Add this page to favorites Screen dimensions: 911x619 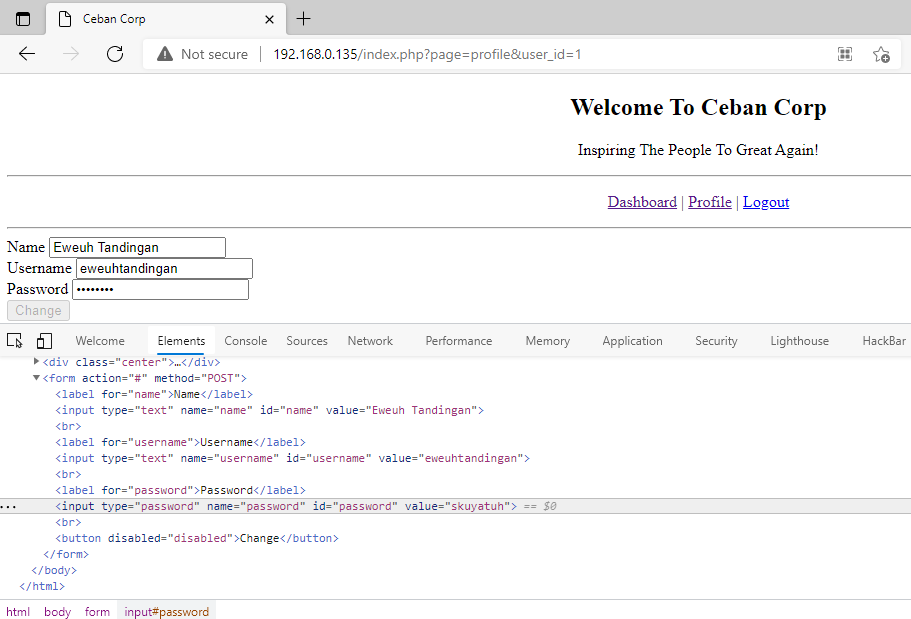tap(881, 54)
